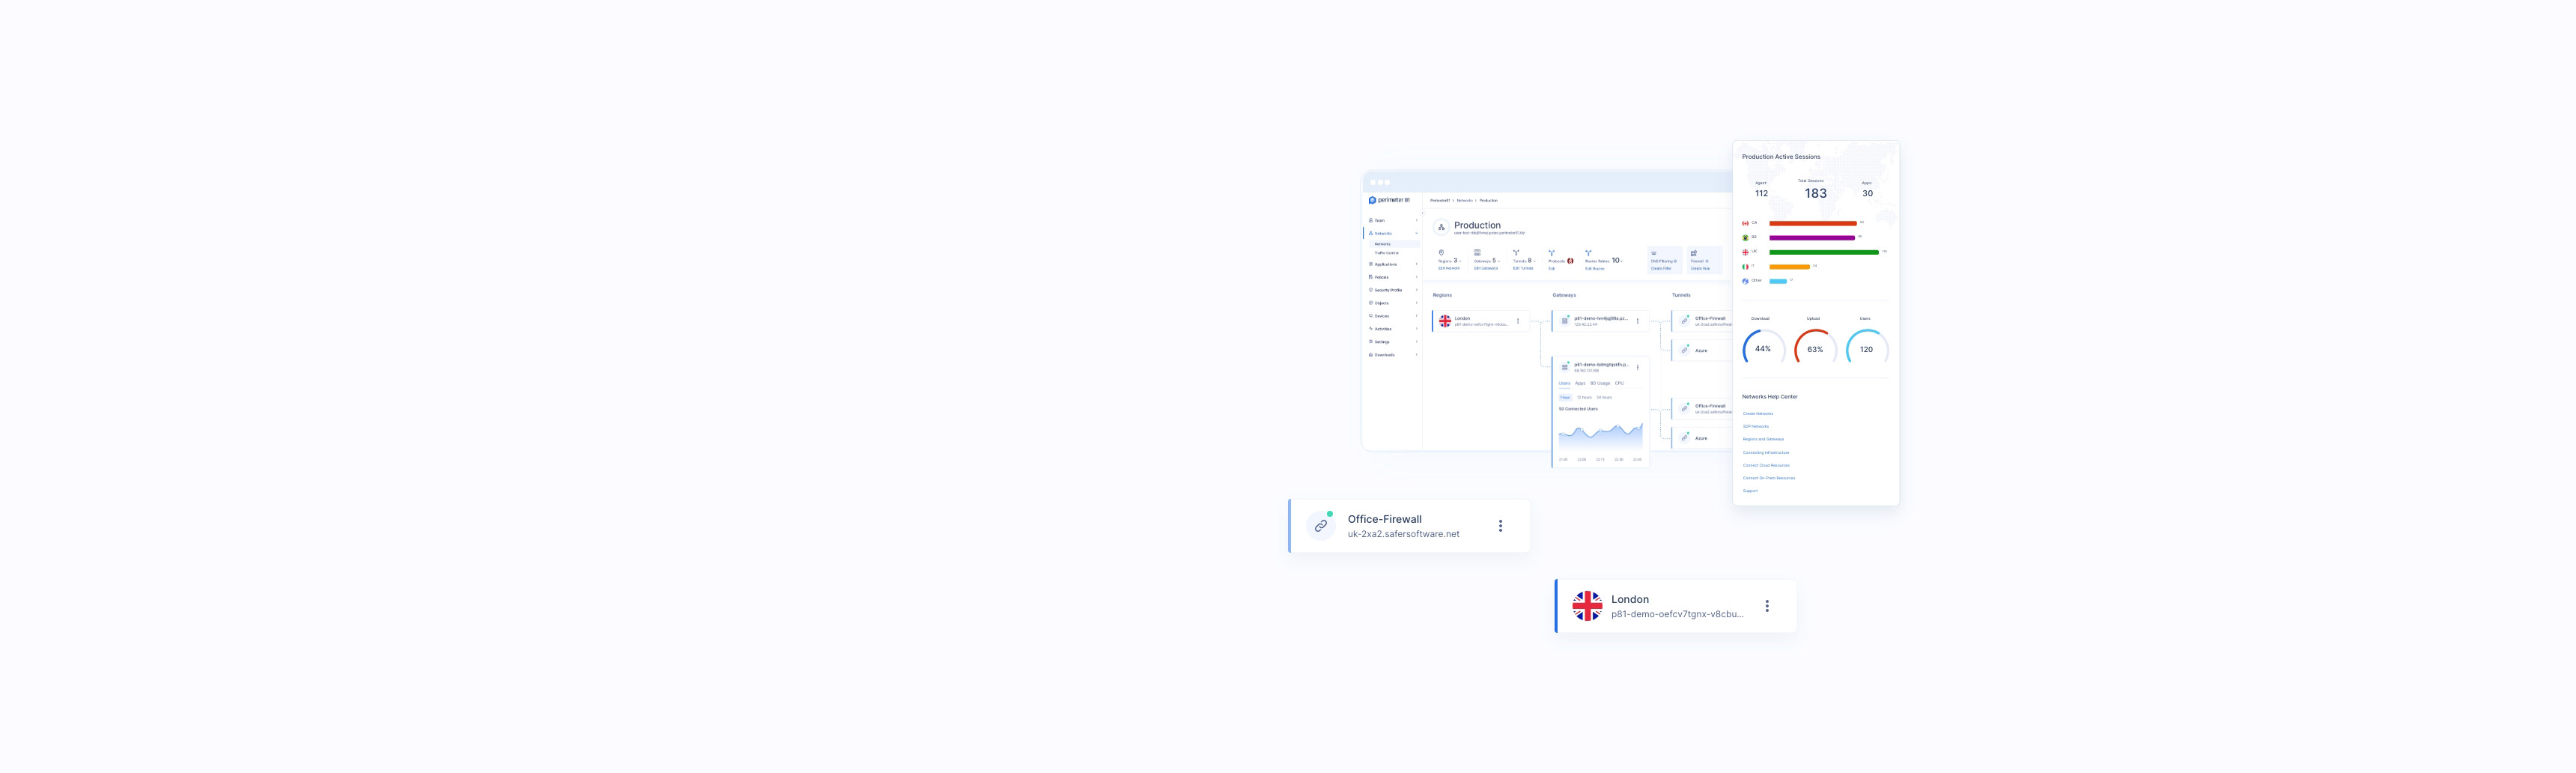Click the sidebar collapse arrow
The height and width of the screenshot is (773, 2576).
pyautogui.click(x=1423, y=214)
